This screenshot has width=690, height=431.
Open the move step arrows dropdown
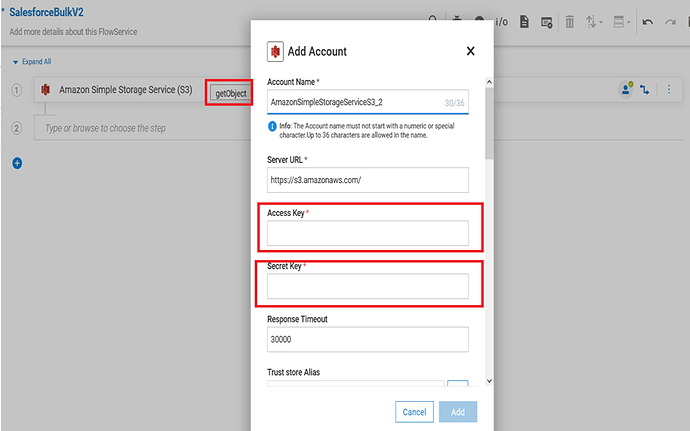tap(594, 22)
